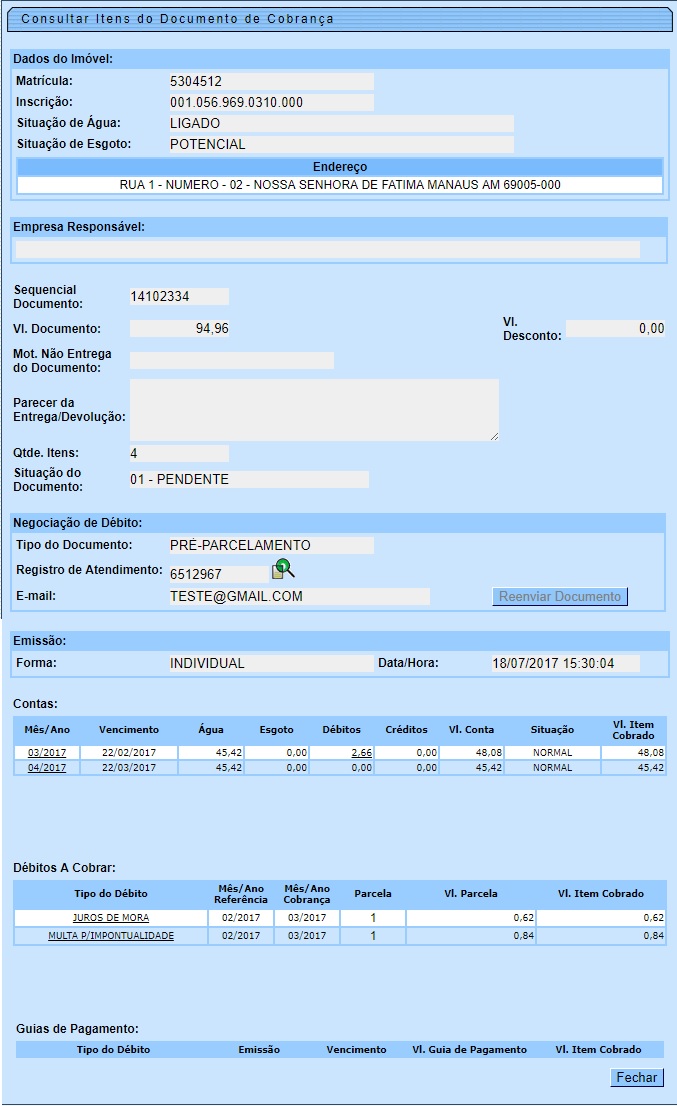
Task: Click the Situação de Água field
Action: (x=340, y=124)
